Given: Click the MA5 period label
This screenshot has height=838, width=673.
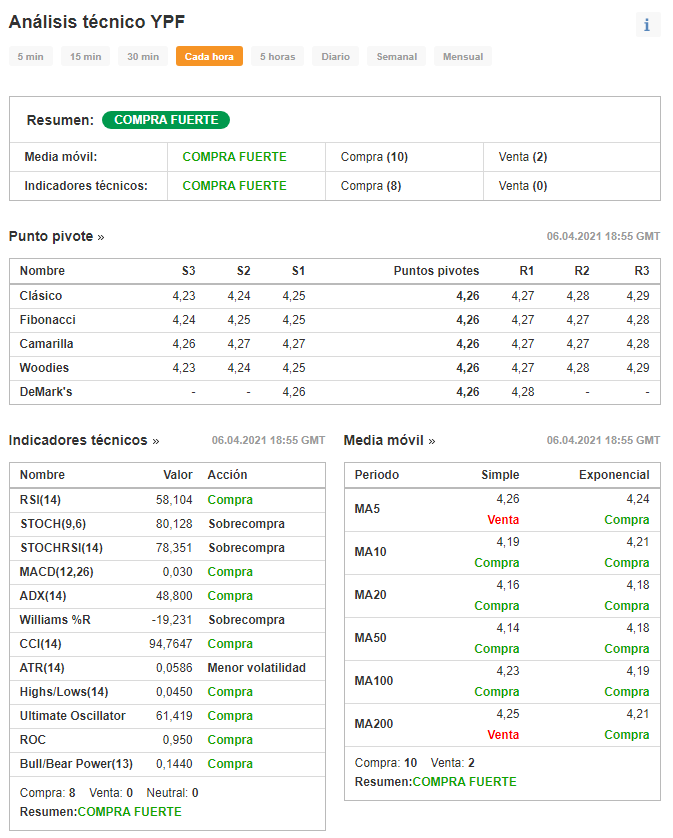Looking at the screenshot, I should click(367, 509).
